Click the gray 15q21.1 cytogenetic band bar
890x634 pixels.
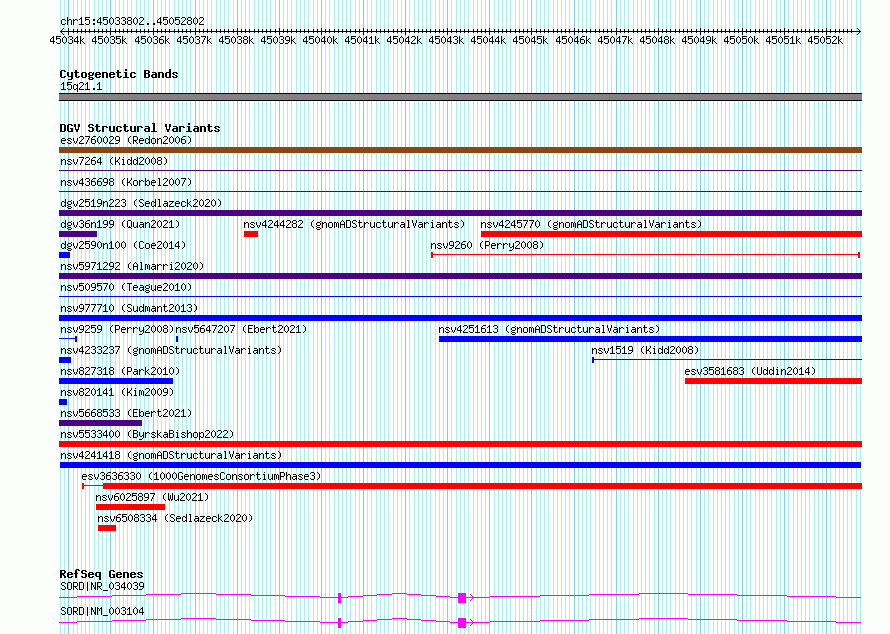[460, 97]
